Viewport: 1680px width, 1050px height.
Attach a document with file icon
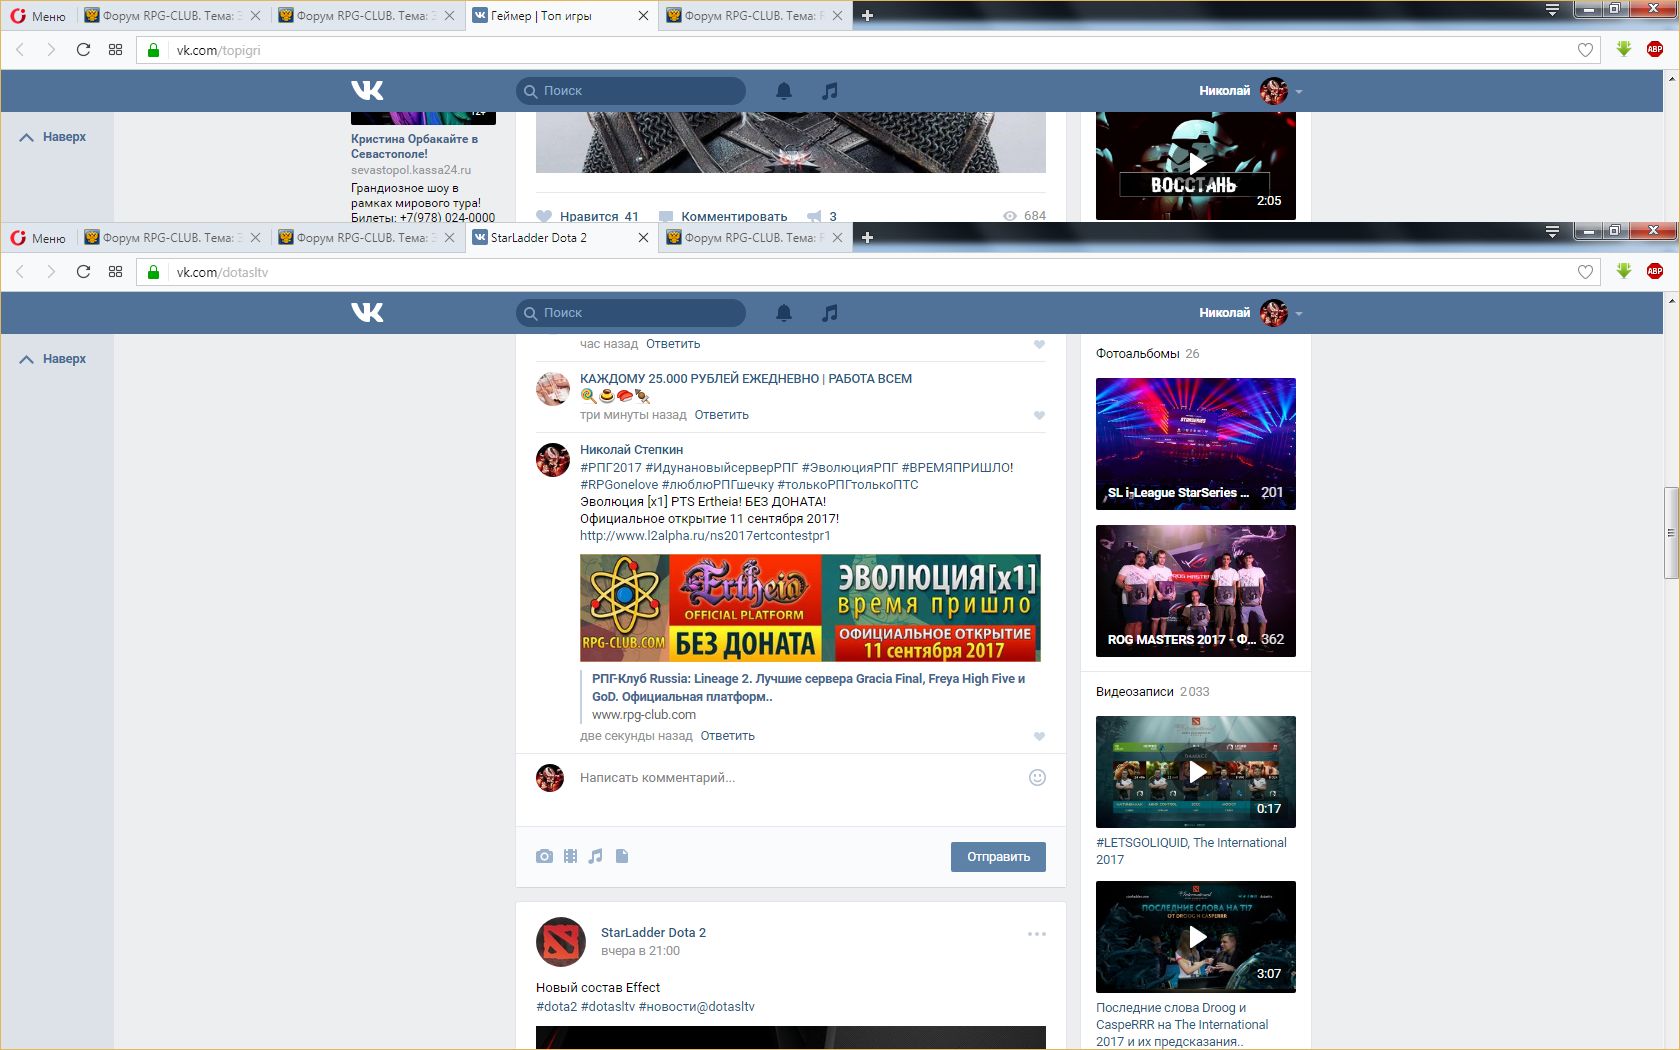(x=622, y=856)
